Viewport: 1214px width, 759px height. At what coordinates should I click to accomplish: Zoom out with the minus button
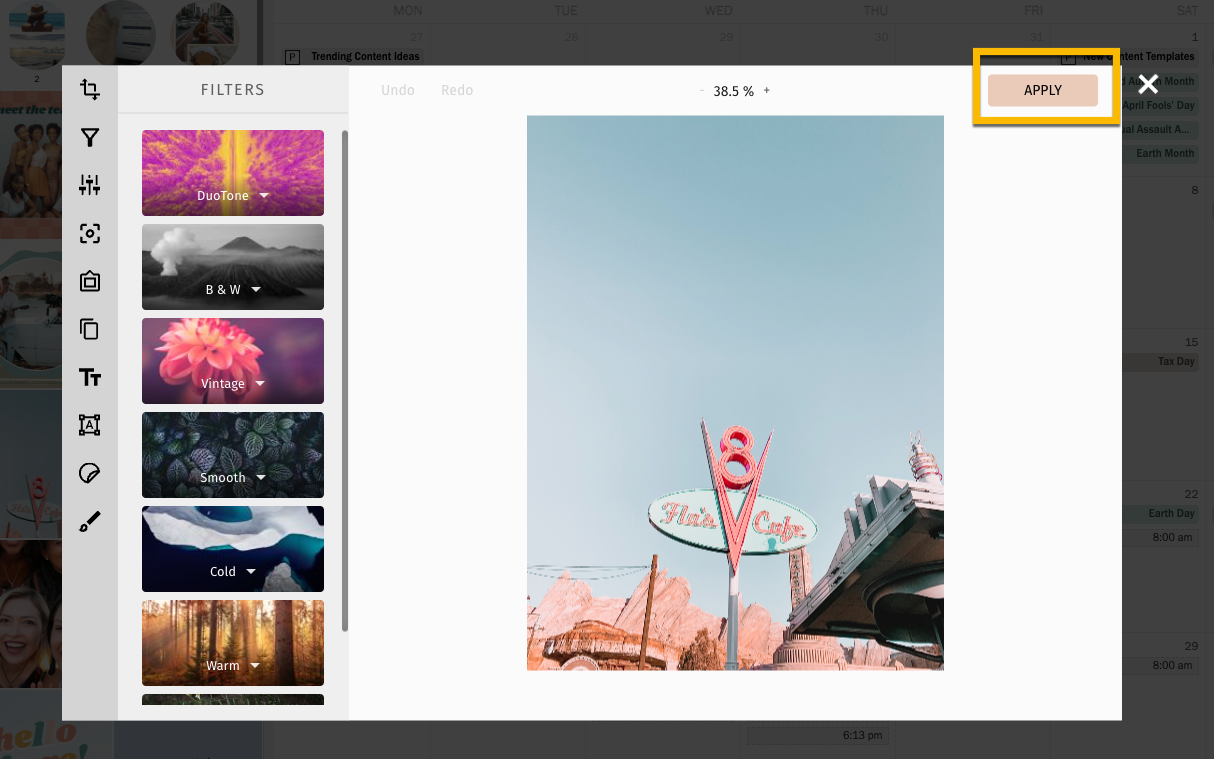pos(702,90)
